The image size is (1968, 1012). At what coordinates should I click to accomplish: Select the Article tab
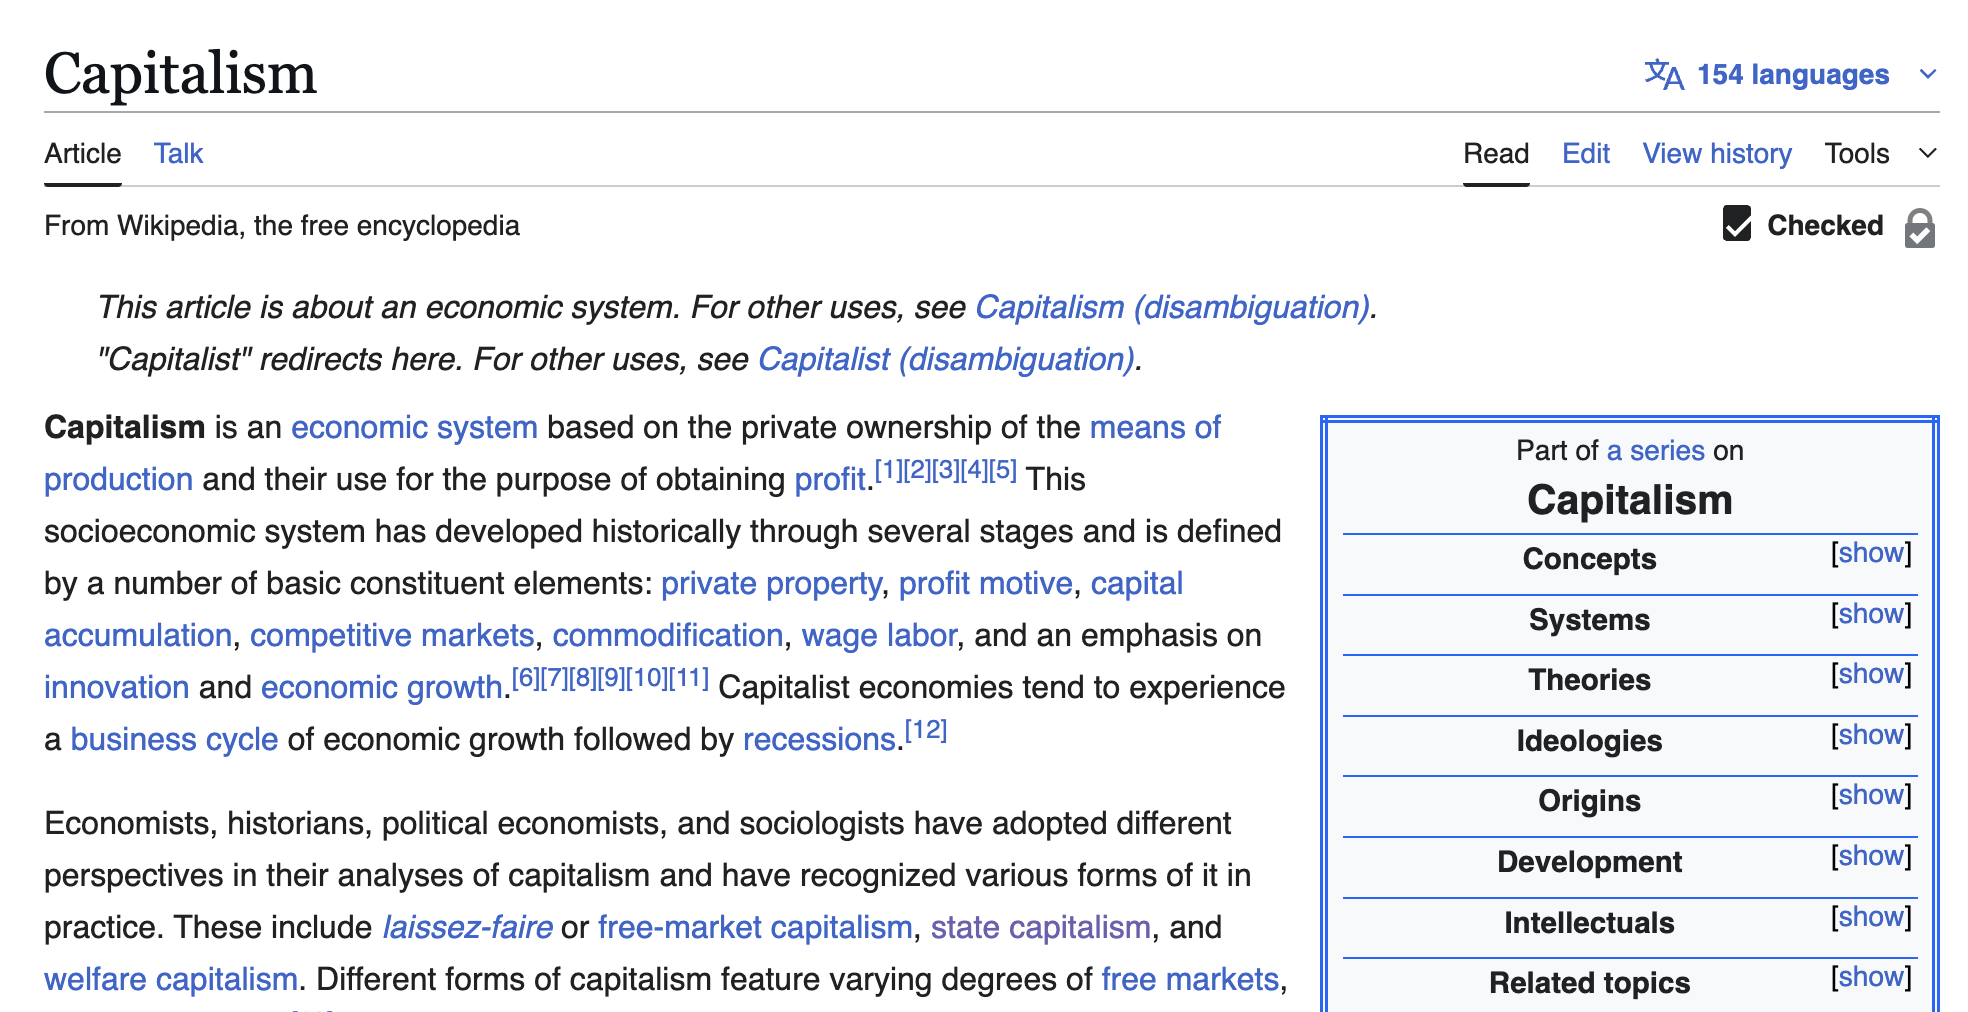82,153
